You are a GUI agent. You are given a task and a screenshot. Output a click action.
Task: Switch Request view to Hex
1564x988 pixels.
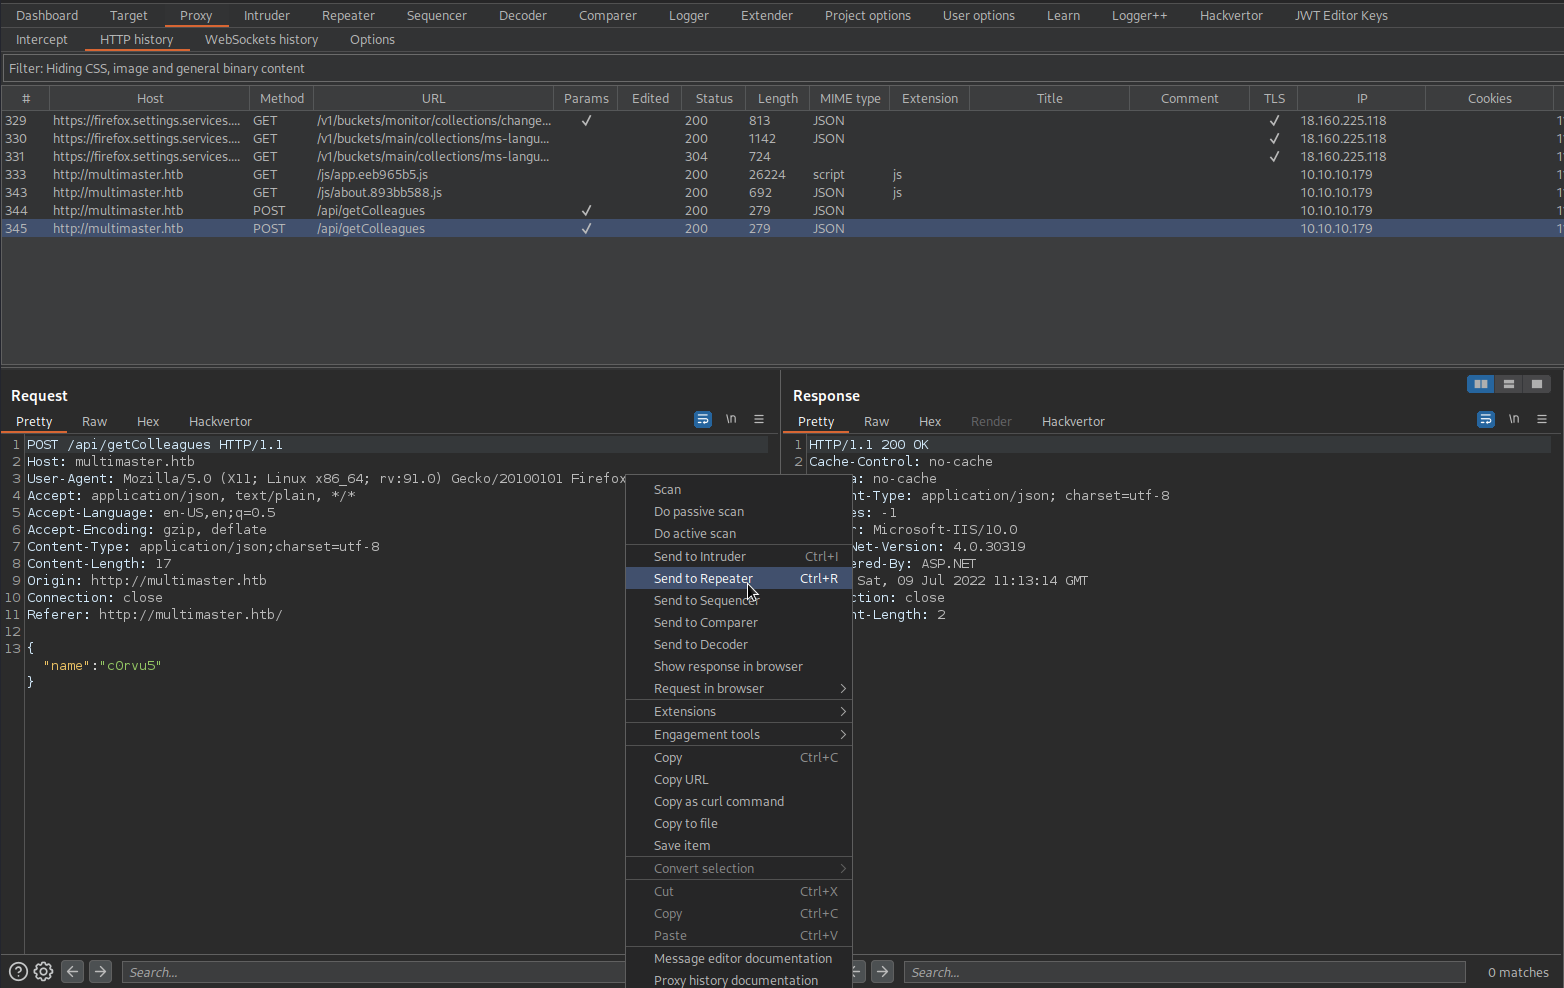coord(148,421)
